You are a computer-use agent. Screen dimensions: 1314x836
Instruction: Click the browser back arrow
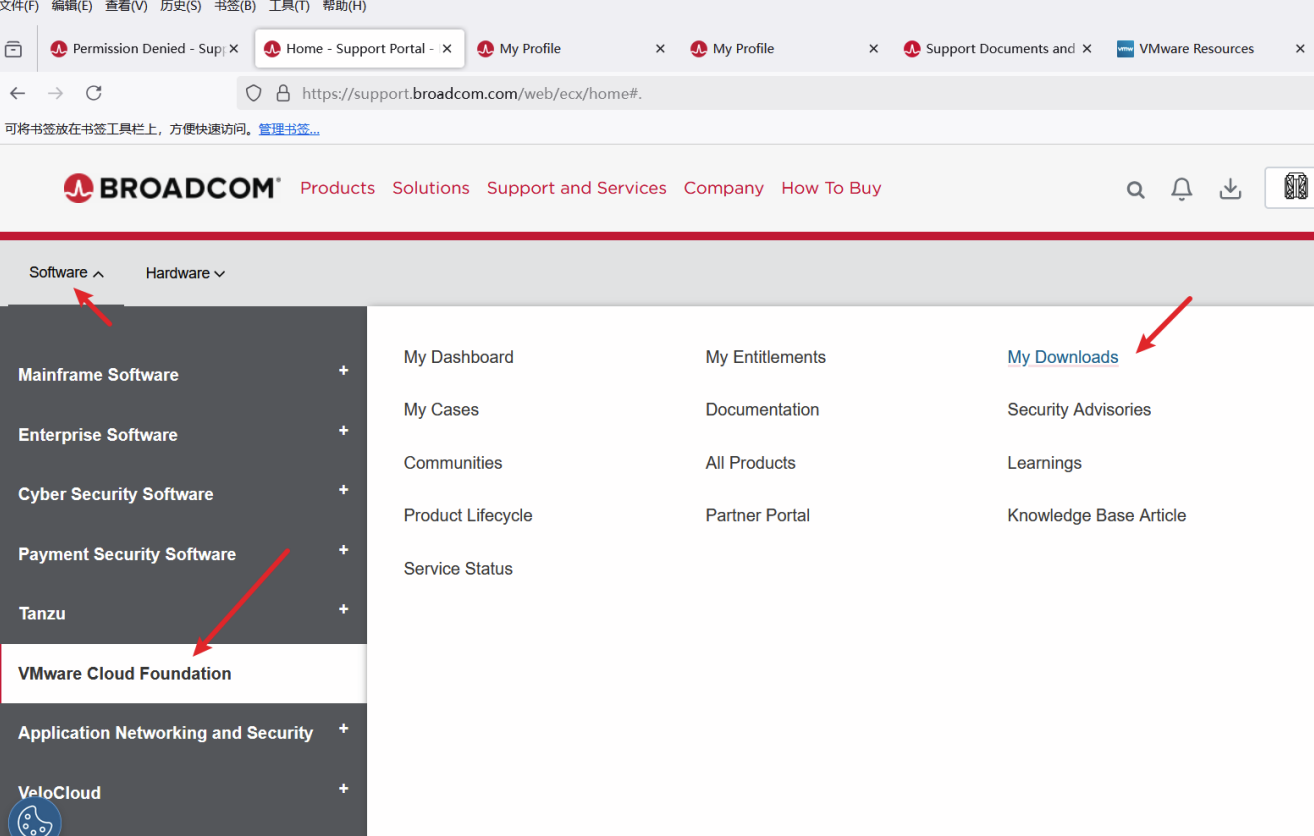(x=18, y=93)
